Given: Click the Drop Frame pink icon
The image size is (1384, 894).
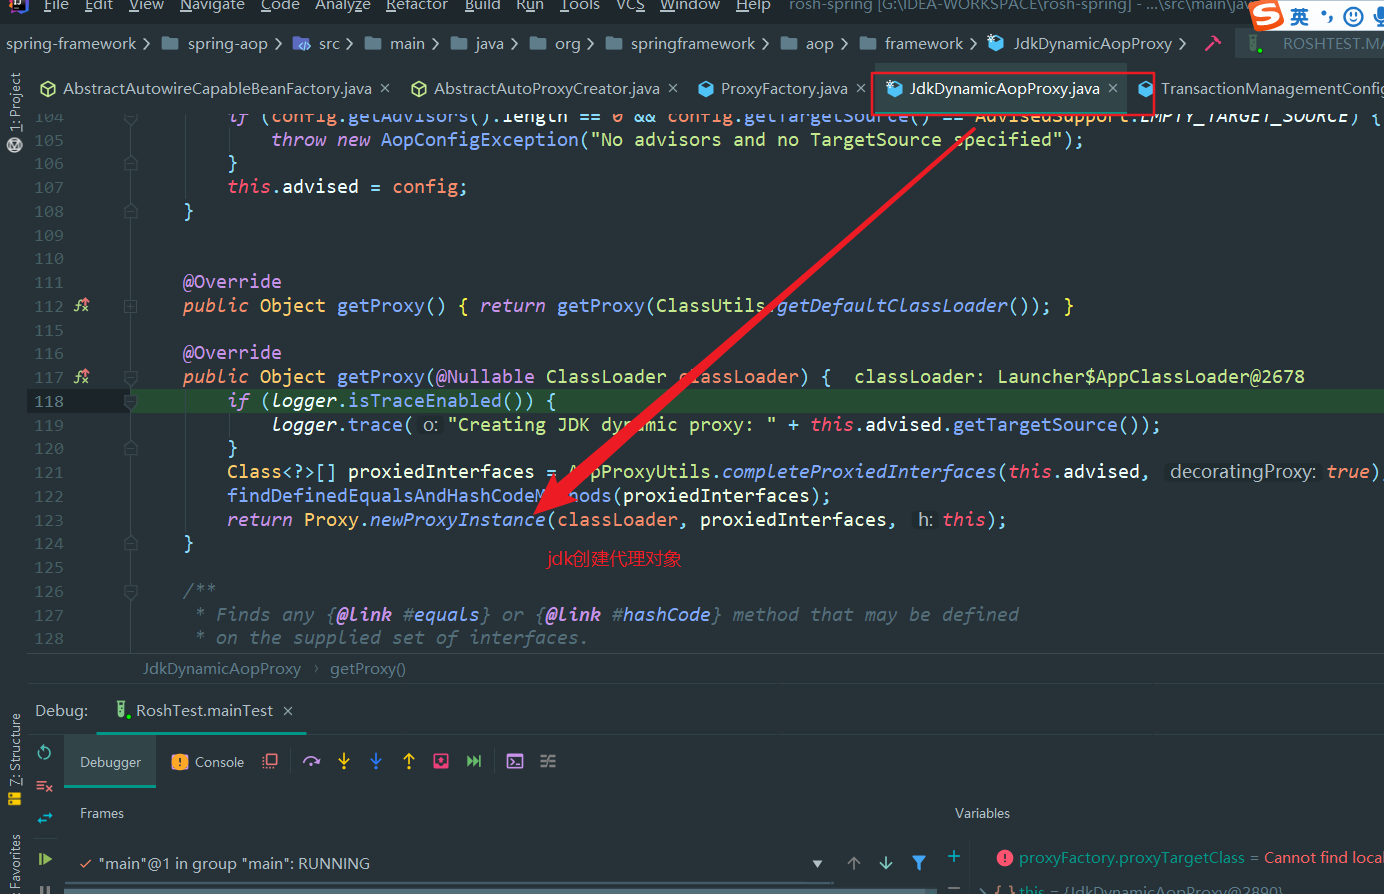Looking at the screenshot, I should (x=441, y=761).
